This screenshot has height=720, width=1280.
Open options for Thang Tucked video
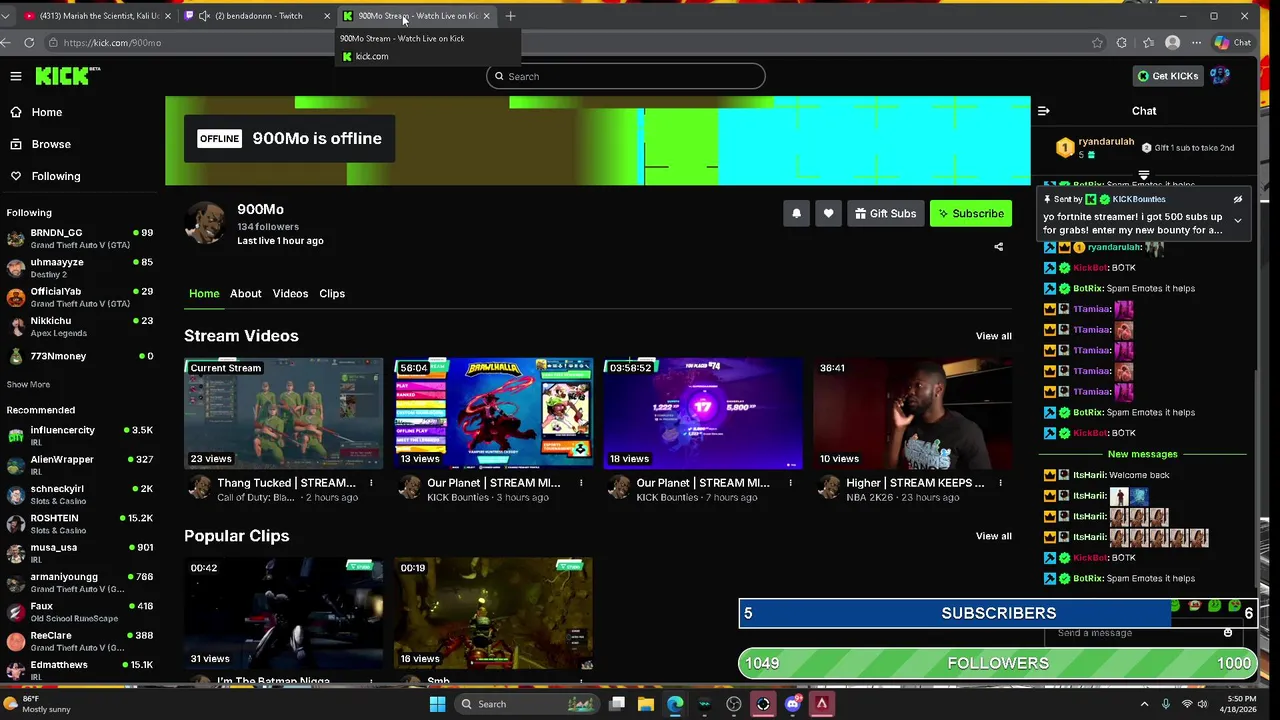[x=371, y=483]
